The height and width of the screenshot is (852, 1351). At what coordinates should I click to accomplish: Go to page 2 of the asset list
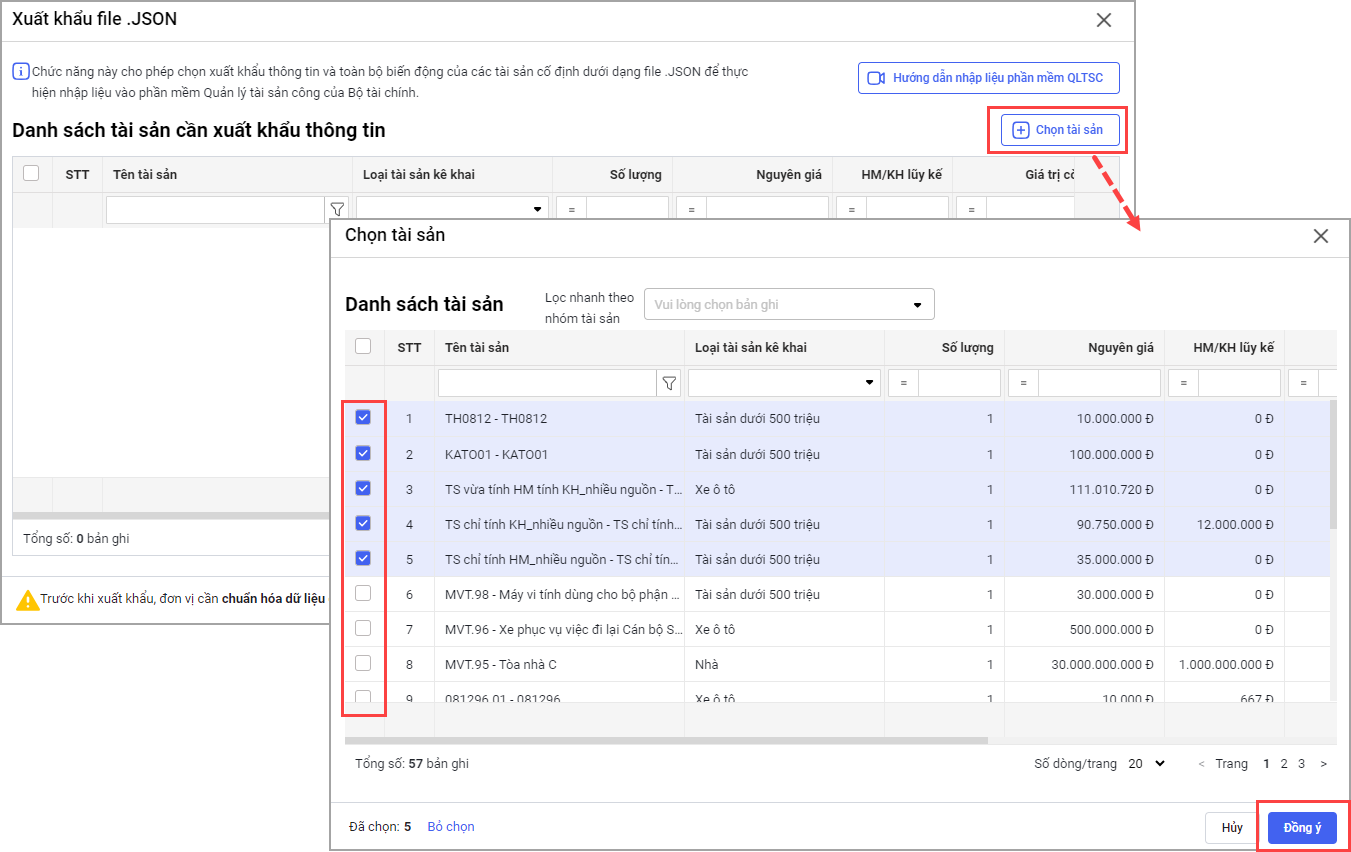[x=1284, y=764]
